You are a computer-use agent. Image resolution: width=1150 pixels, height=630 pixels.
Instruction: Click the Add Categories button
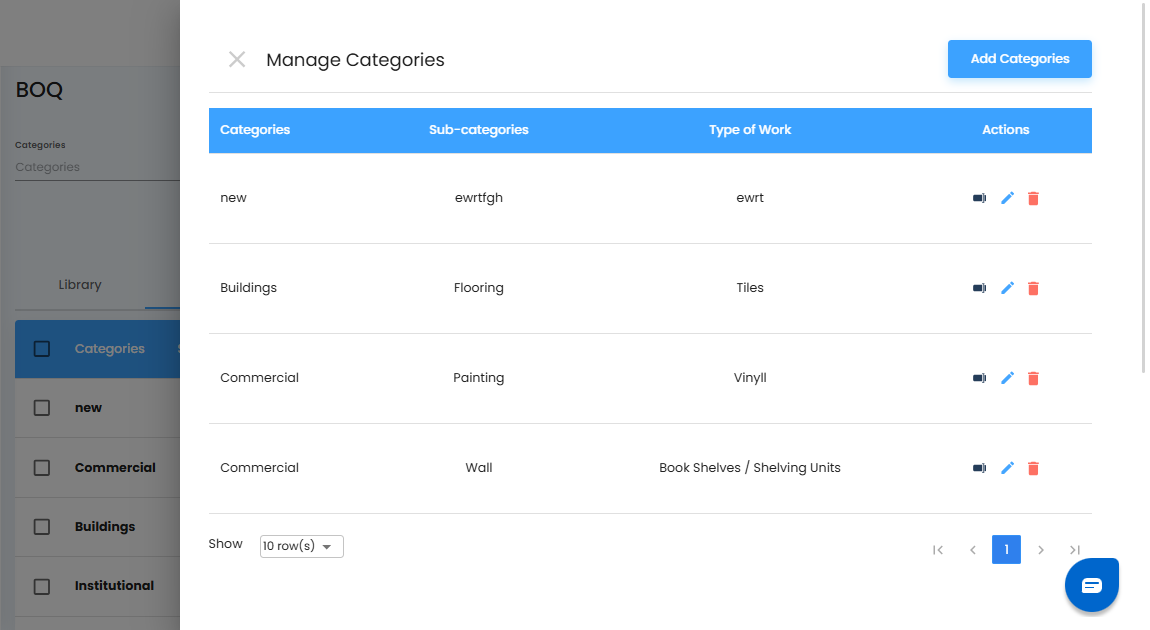[1019, 59]
